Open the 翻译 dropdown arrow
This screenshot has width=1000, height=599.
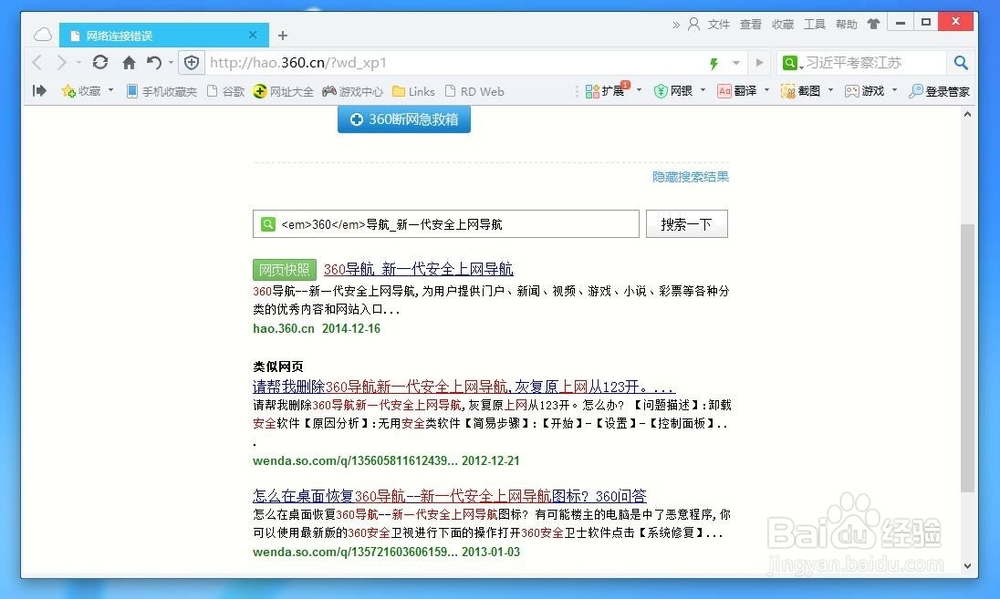(x=765, y=91)
